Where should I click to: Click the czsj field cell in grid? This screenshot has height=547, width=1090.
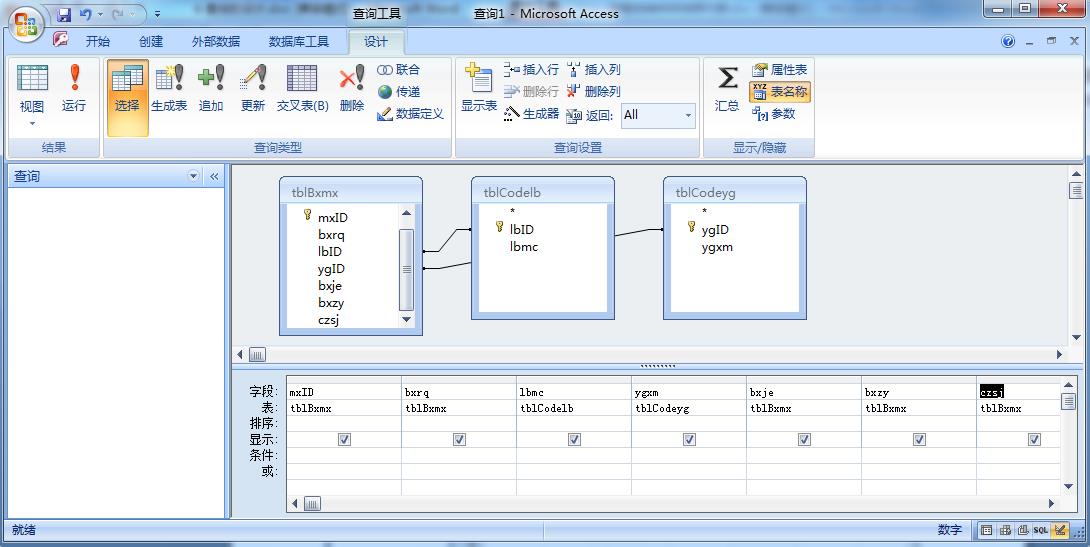tap(1019, 392)
